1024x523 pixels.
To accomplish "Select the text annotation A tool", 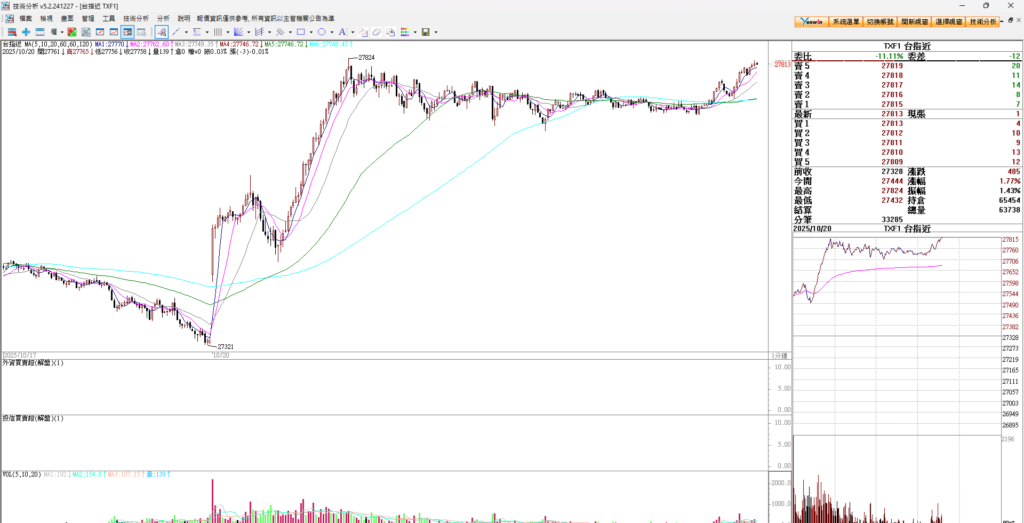I will pyautogui.click(x=342, y=32).
